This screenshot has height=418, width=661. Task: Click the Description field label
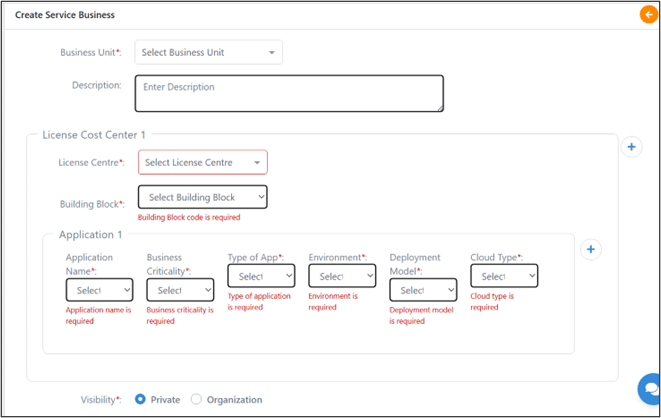[x=97, y=85]
